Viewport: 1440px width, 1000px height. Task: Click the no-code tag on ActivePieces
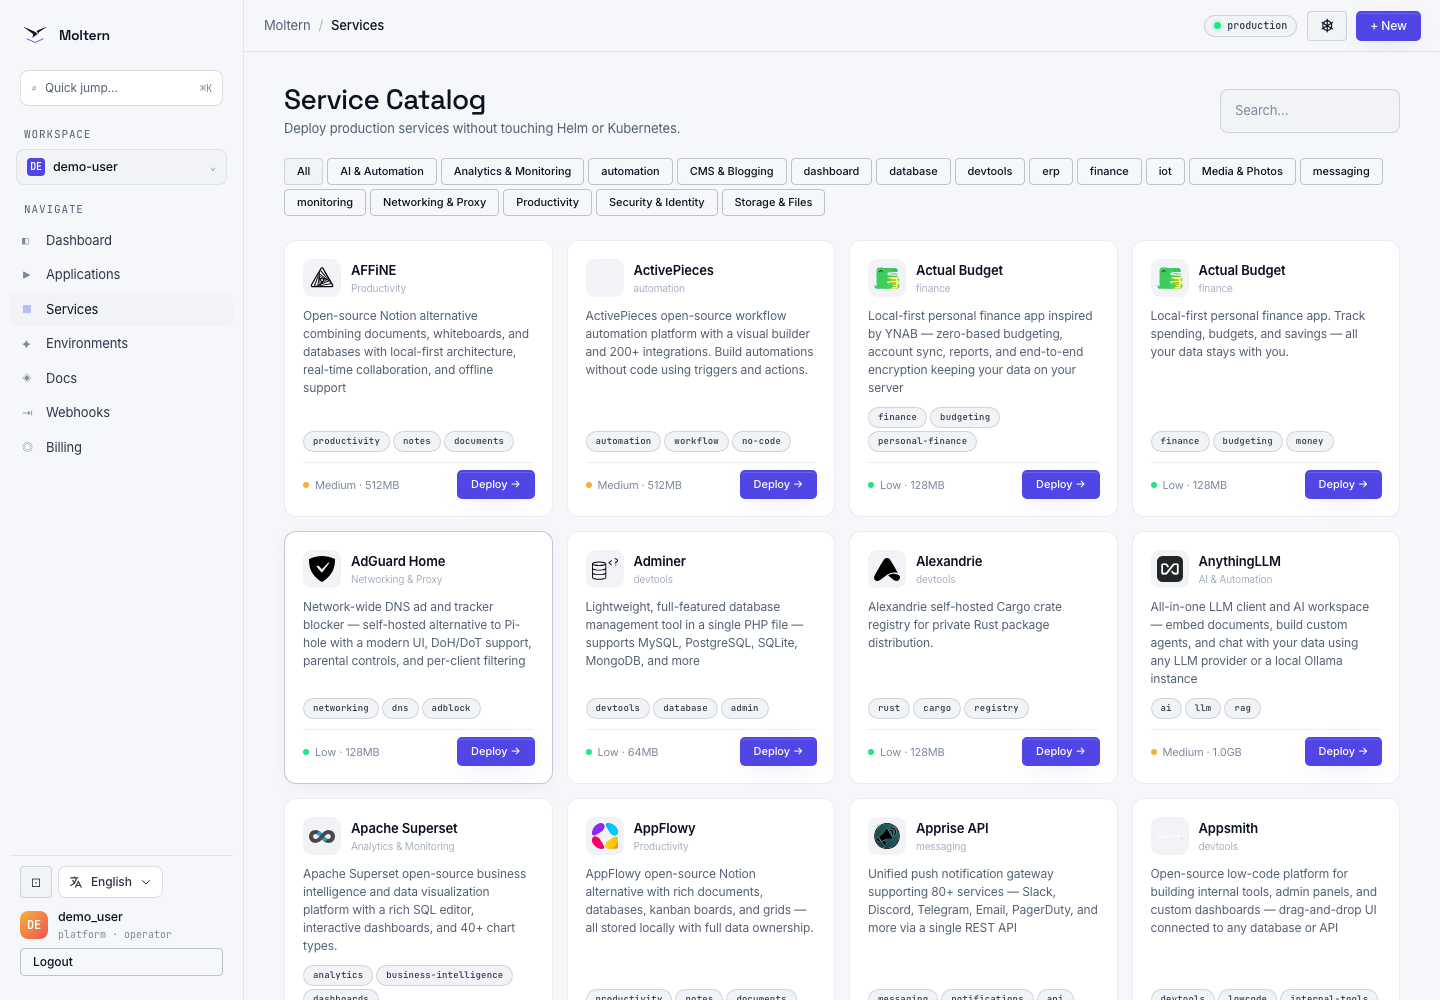pos(761,442)
